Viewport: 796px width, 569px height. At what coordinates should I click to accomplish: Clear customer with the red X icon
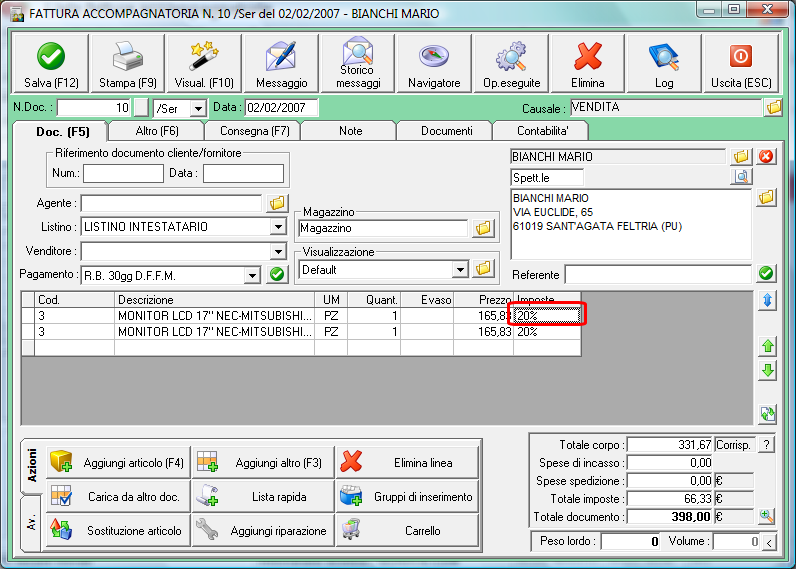coord(766,156)
